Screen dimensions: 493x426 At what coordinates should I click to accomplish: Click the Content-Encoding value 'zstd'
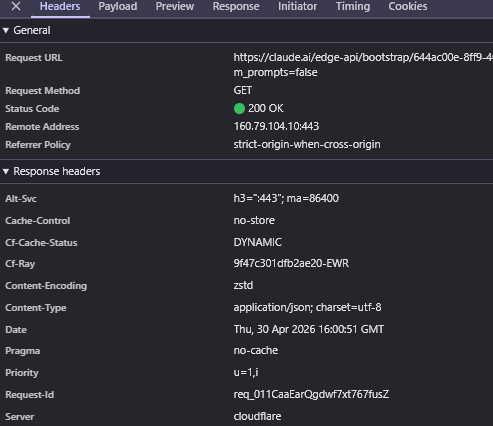pyautogui.click(x=243, y=285)
